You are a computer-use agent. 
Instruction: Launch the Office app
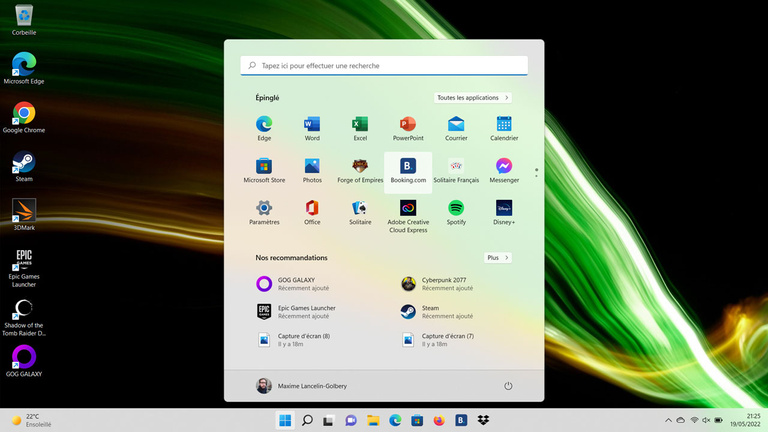pyautogui.click(x=312, y=213)
